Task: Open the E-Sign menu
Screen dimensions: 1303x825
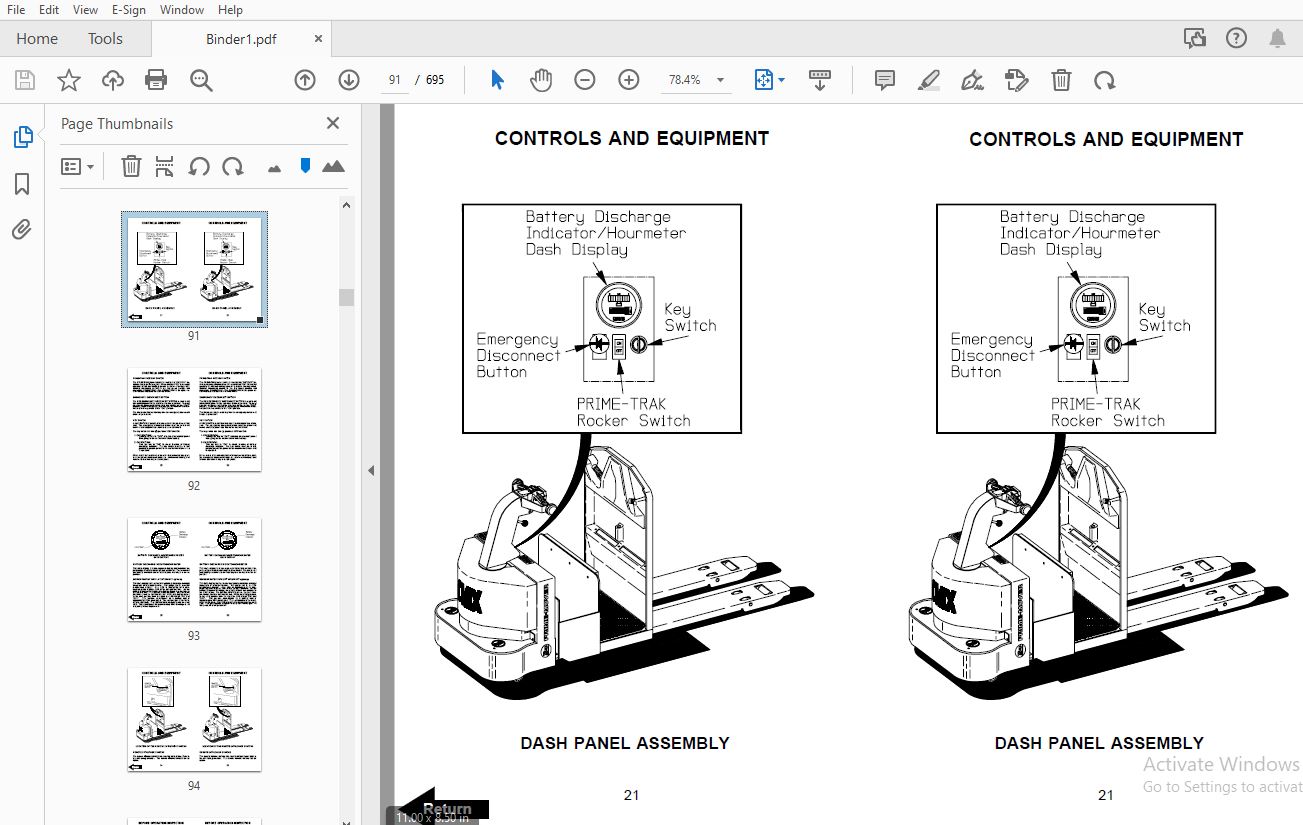Action: 129,9
